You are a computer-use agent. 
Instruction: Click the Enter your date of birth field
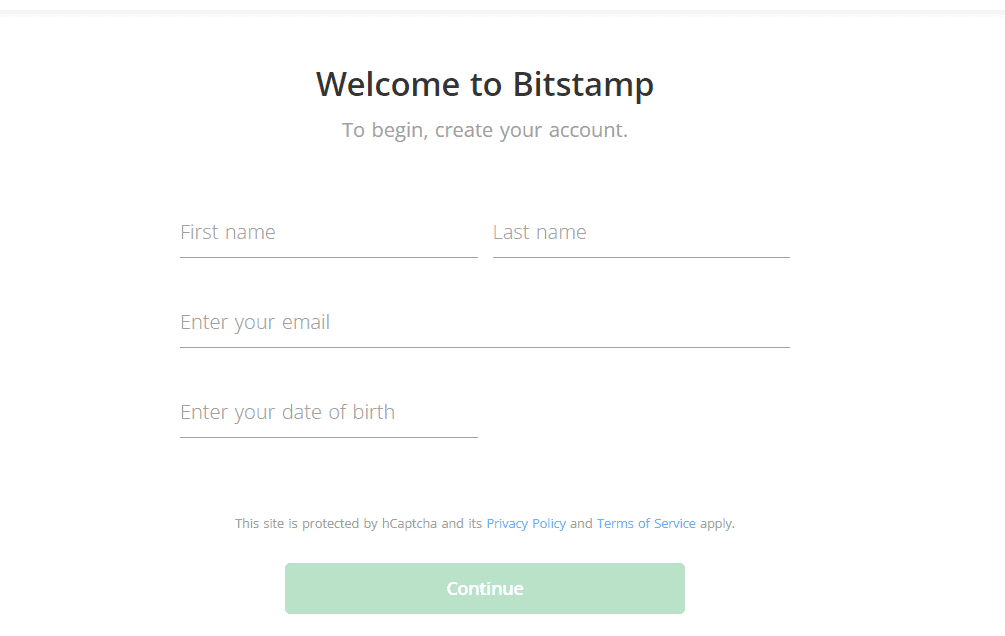(328, 412)
